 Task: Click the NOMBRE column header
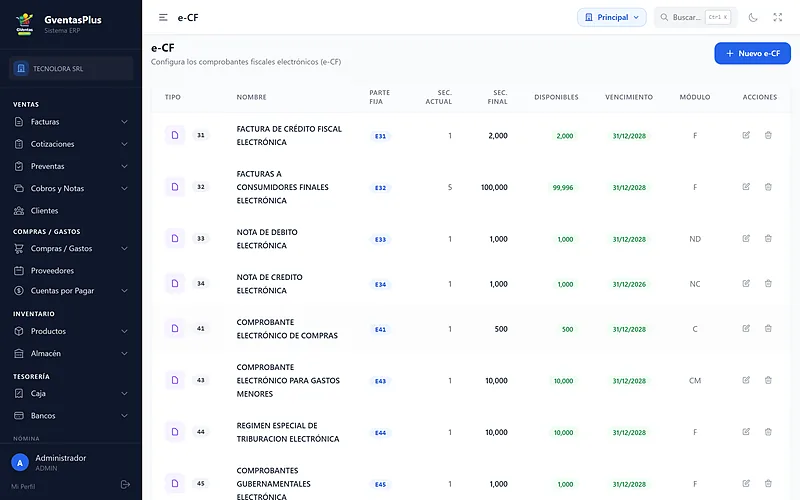pos(252,97)
